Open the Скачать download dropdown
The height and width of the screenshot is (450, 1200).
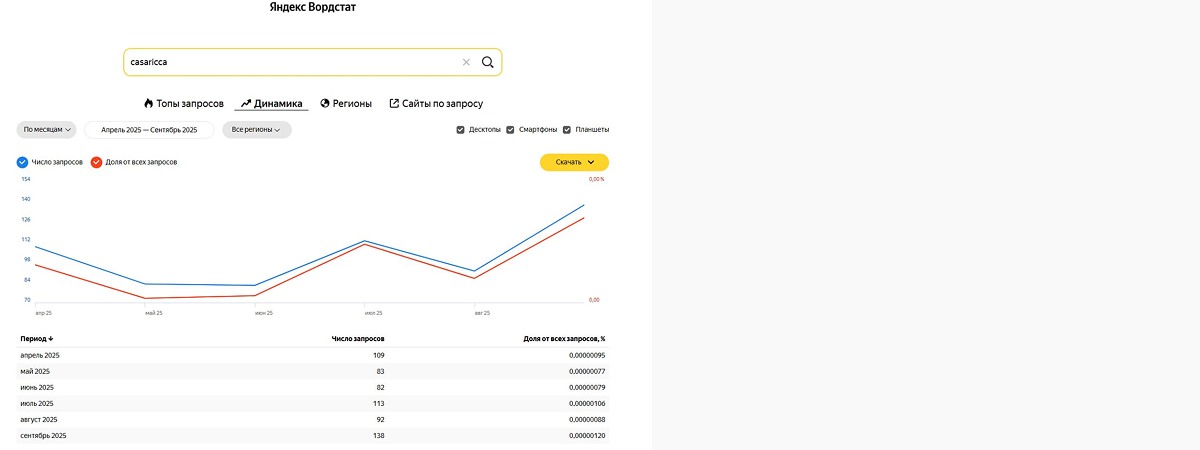click(574, 162)
